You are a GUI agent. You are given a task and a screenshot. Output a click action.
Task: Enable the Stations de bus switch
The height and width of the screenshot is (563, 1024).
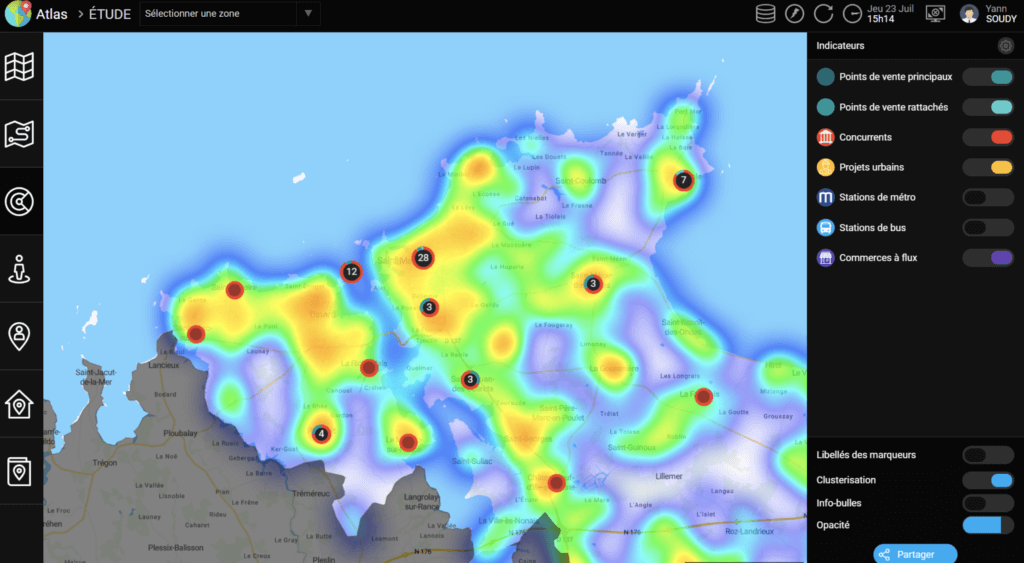988,227
